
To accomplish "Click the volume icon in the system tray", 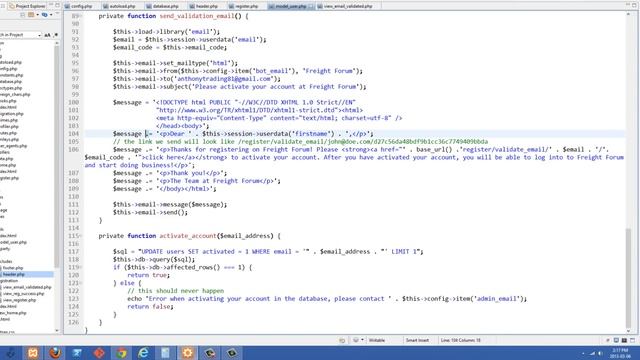I will 600,353.
